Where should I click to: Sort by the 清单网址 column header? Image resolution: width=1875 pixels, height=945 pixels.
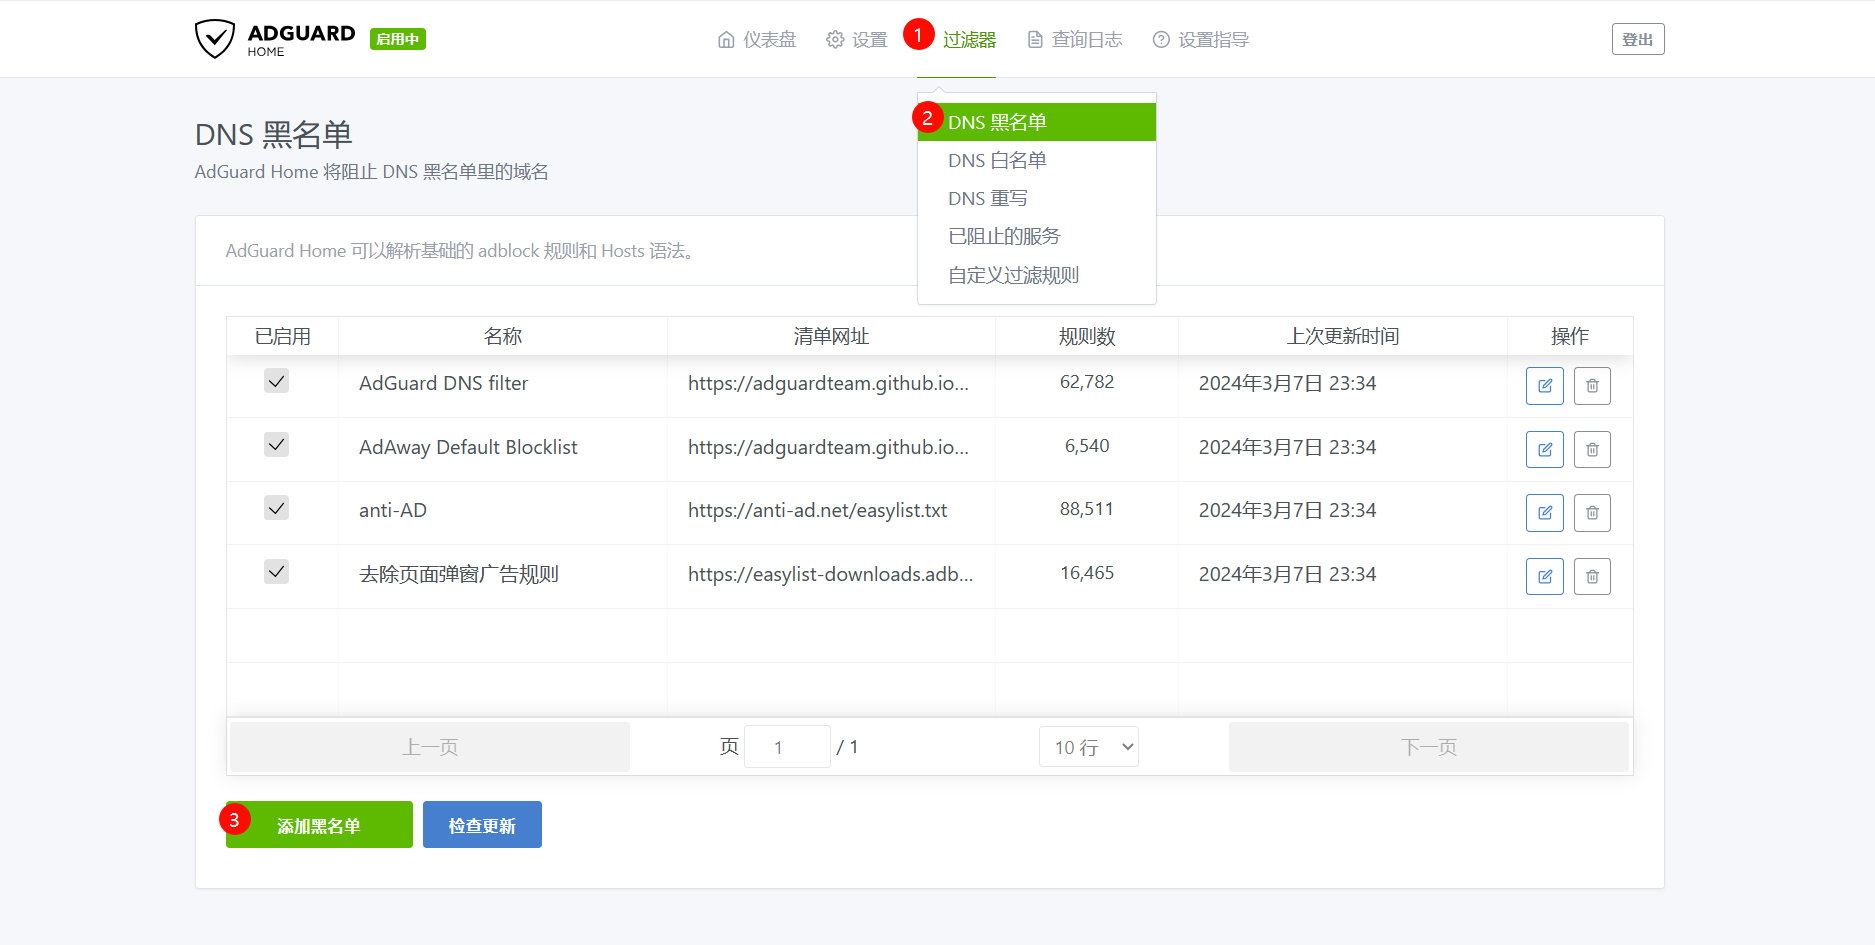point(831,336)
